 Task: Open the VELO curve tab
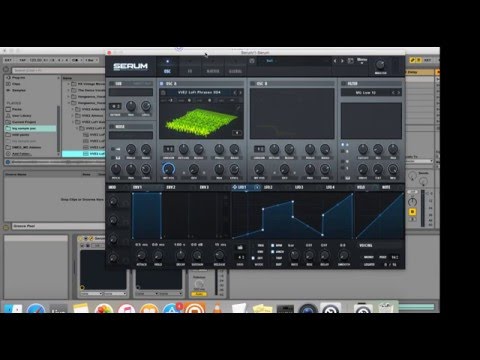361,187
